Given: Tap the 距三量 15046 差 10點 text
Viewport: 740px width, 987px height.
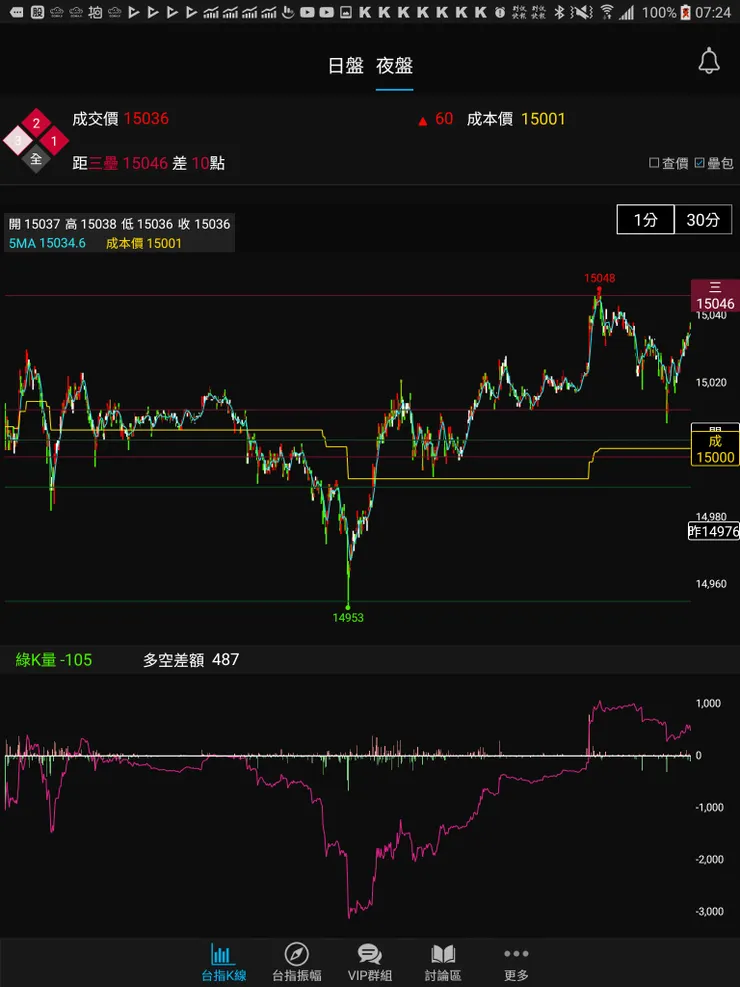Looking at the screenshot, I should tap(149, 164).
